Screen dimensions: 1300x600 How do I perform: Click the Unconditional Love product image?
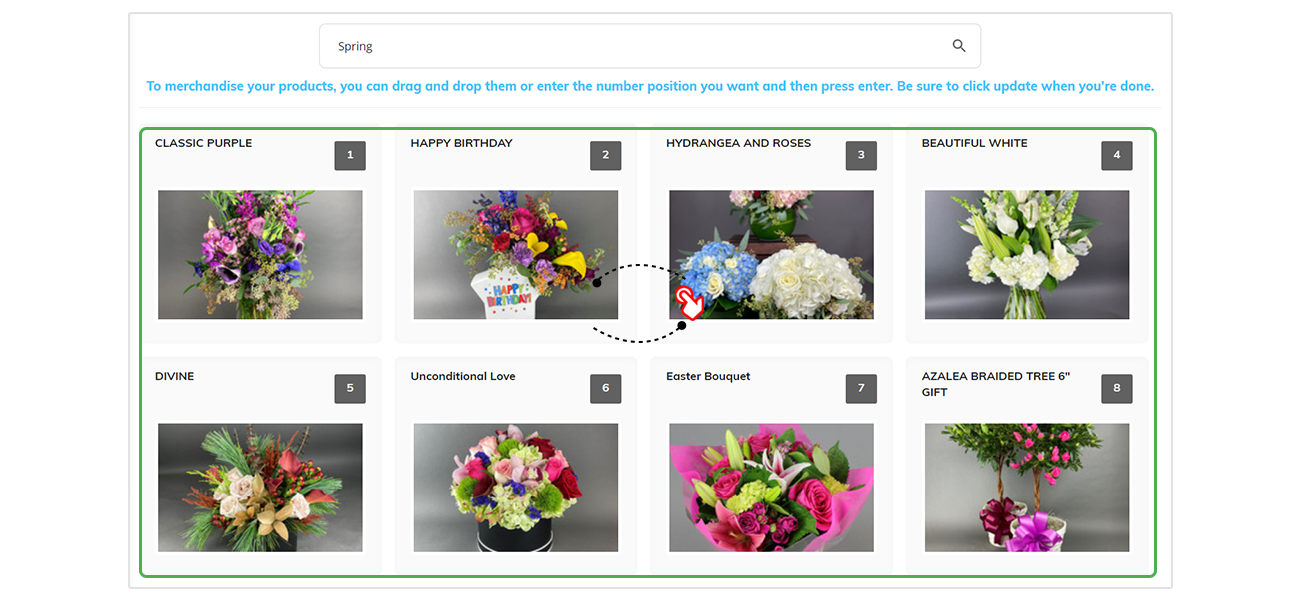pos(515,487)
